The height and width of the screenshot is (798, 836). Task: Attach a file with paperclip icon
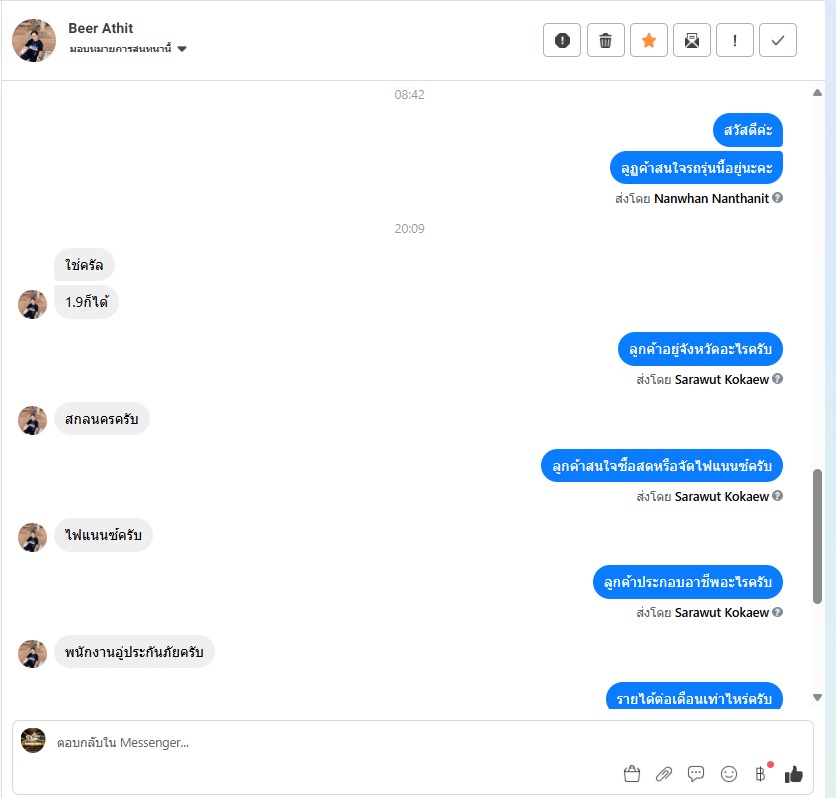click(x=664, y=773)
